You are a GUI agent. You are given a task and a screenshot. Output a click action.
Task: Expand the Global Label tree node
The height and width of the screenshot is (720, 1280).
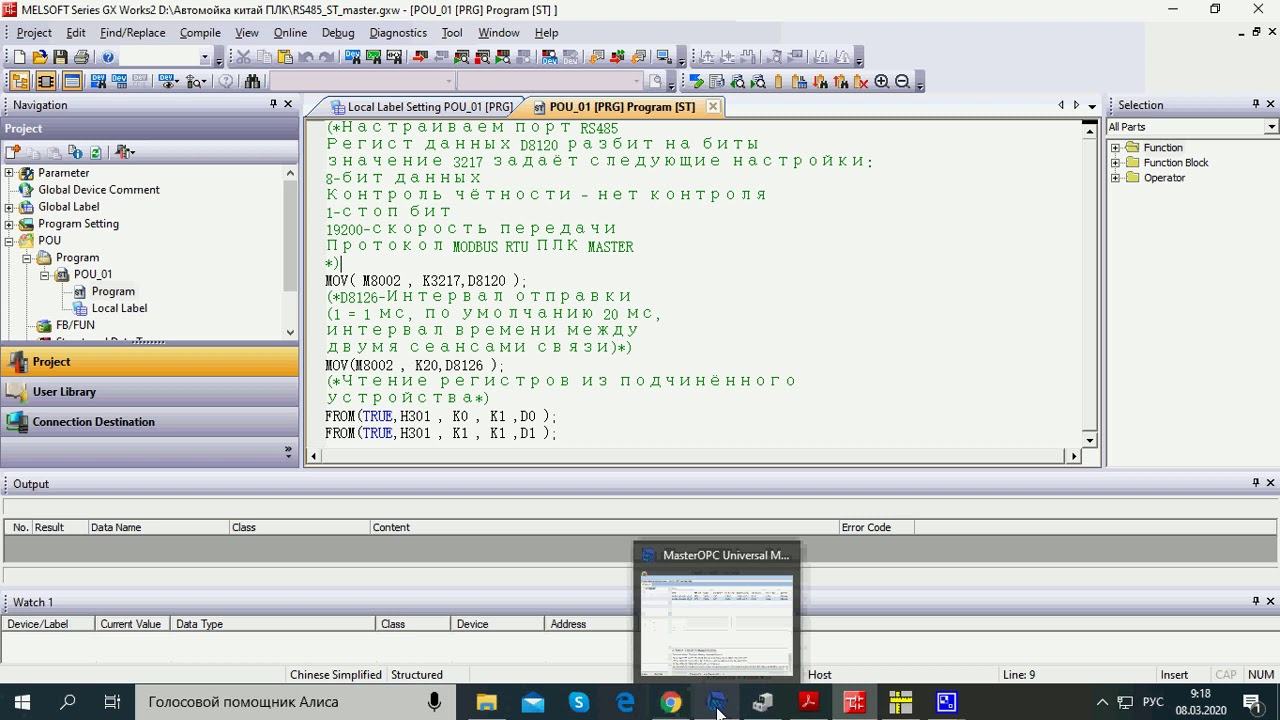coord(9,207)
